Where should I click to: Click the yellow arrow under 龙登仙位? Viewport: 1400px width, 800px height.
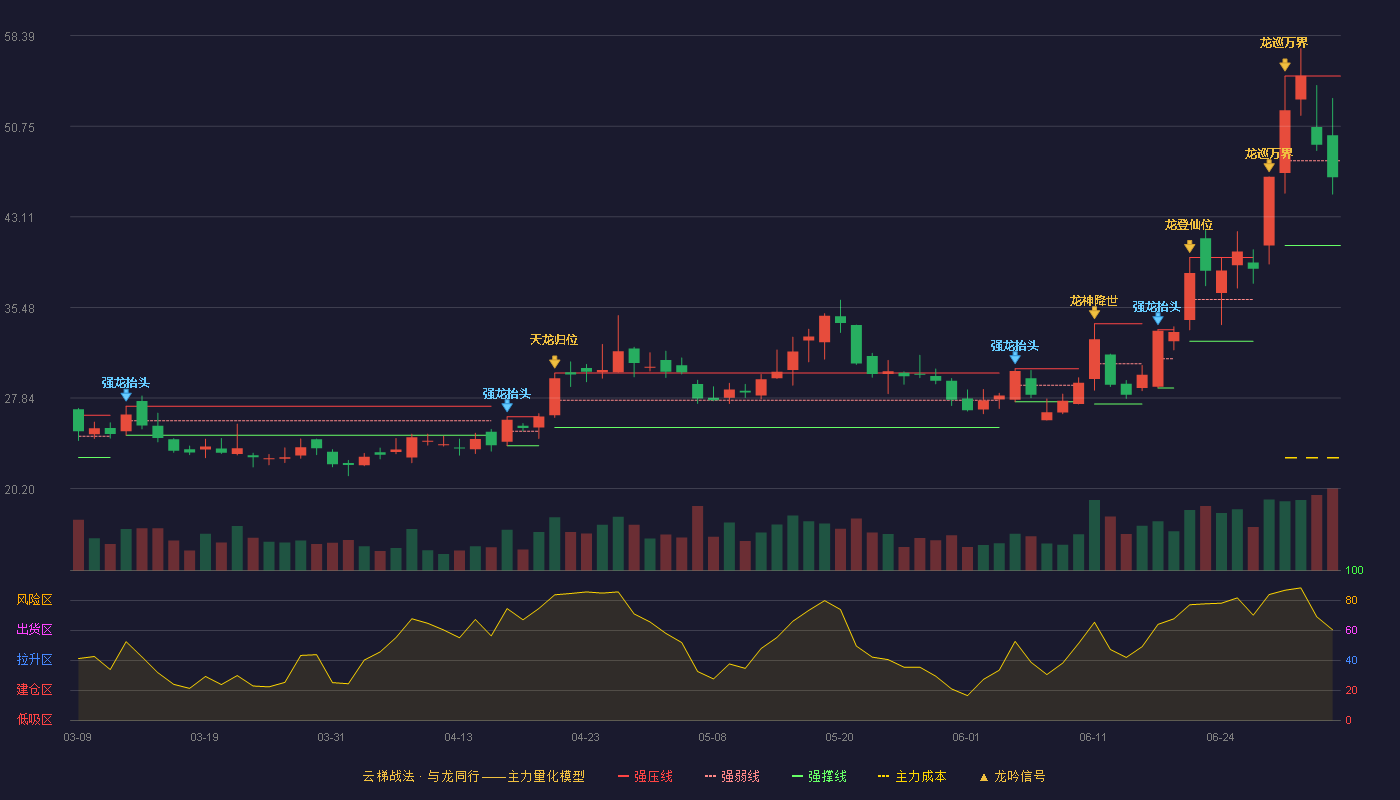(1189, 246)
